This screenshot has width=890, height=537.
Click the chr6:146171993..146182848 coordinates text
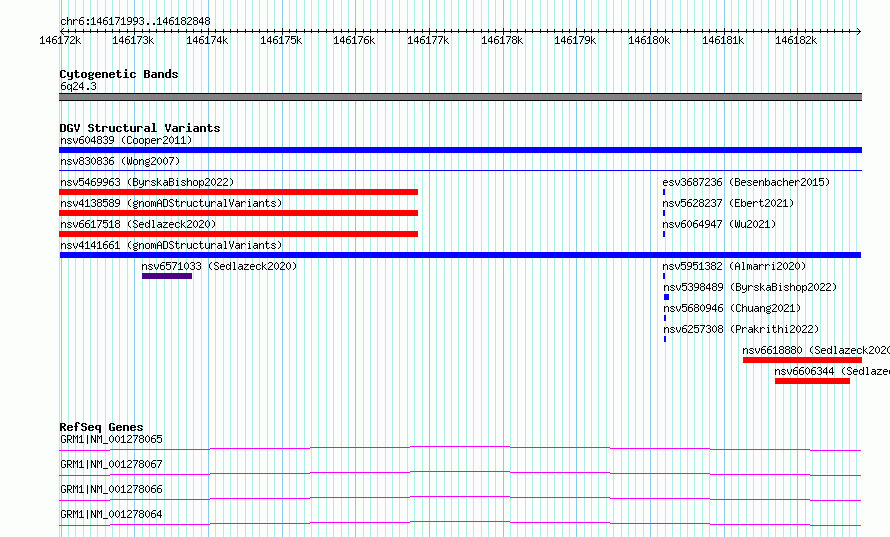pyautogui.click(x=135, y=22)
